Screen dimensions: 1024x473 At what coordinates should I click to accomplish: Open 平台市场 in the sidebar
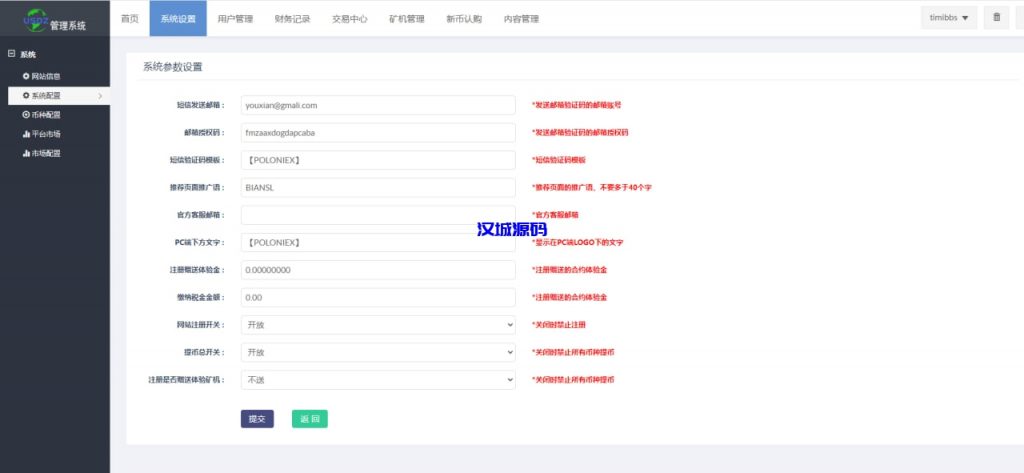pyautogui.click(x=42, y=134)
